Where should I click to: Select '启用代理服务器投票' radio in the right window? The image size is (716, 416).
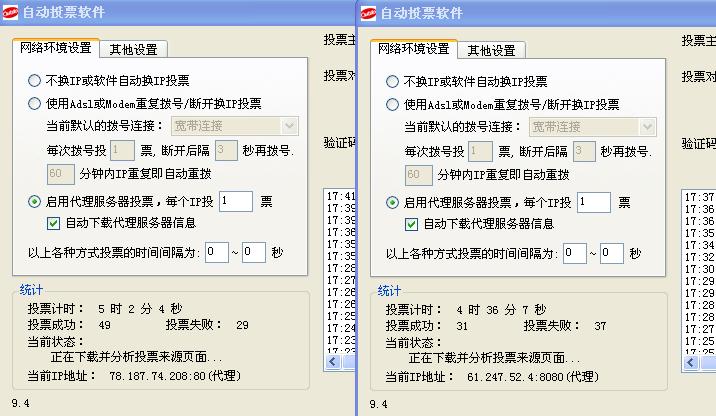click(392, 202)
